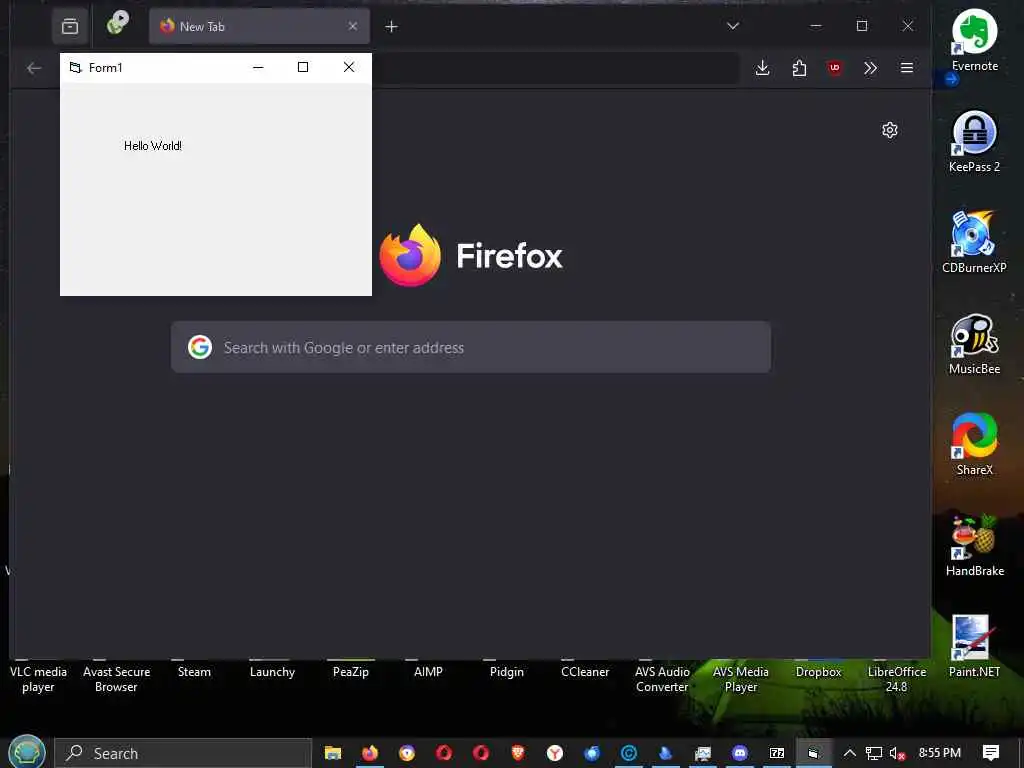The image size is (1024, 768).
Task: Click the Google logo in search box
Action: (200, 347)
